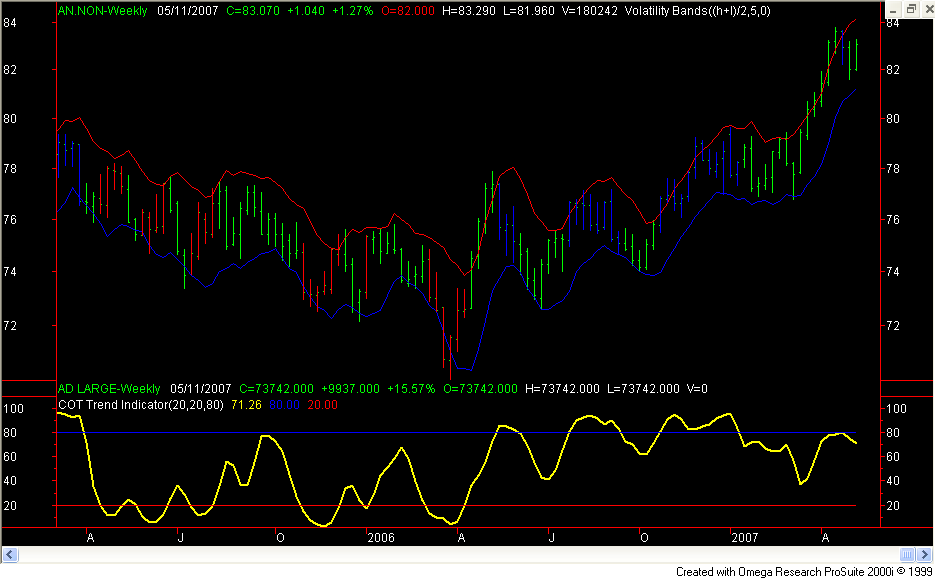Click the yellow 71.26 indicator value
Viewport: 935px width, 578px height.
coord(246,405)
